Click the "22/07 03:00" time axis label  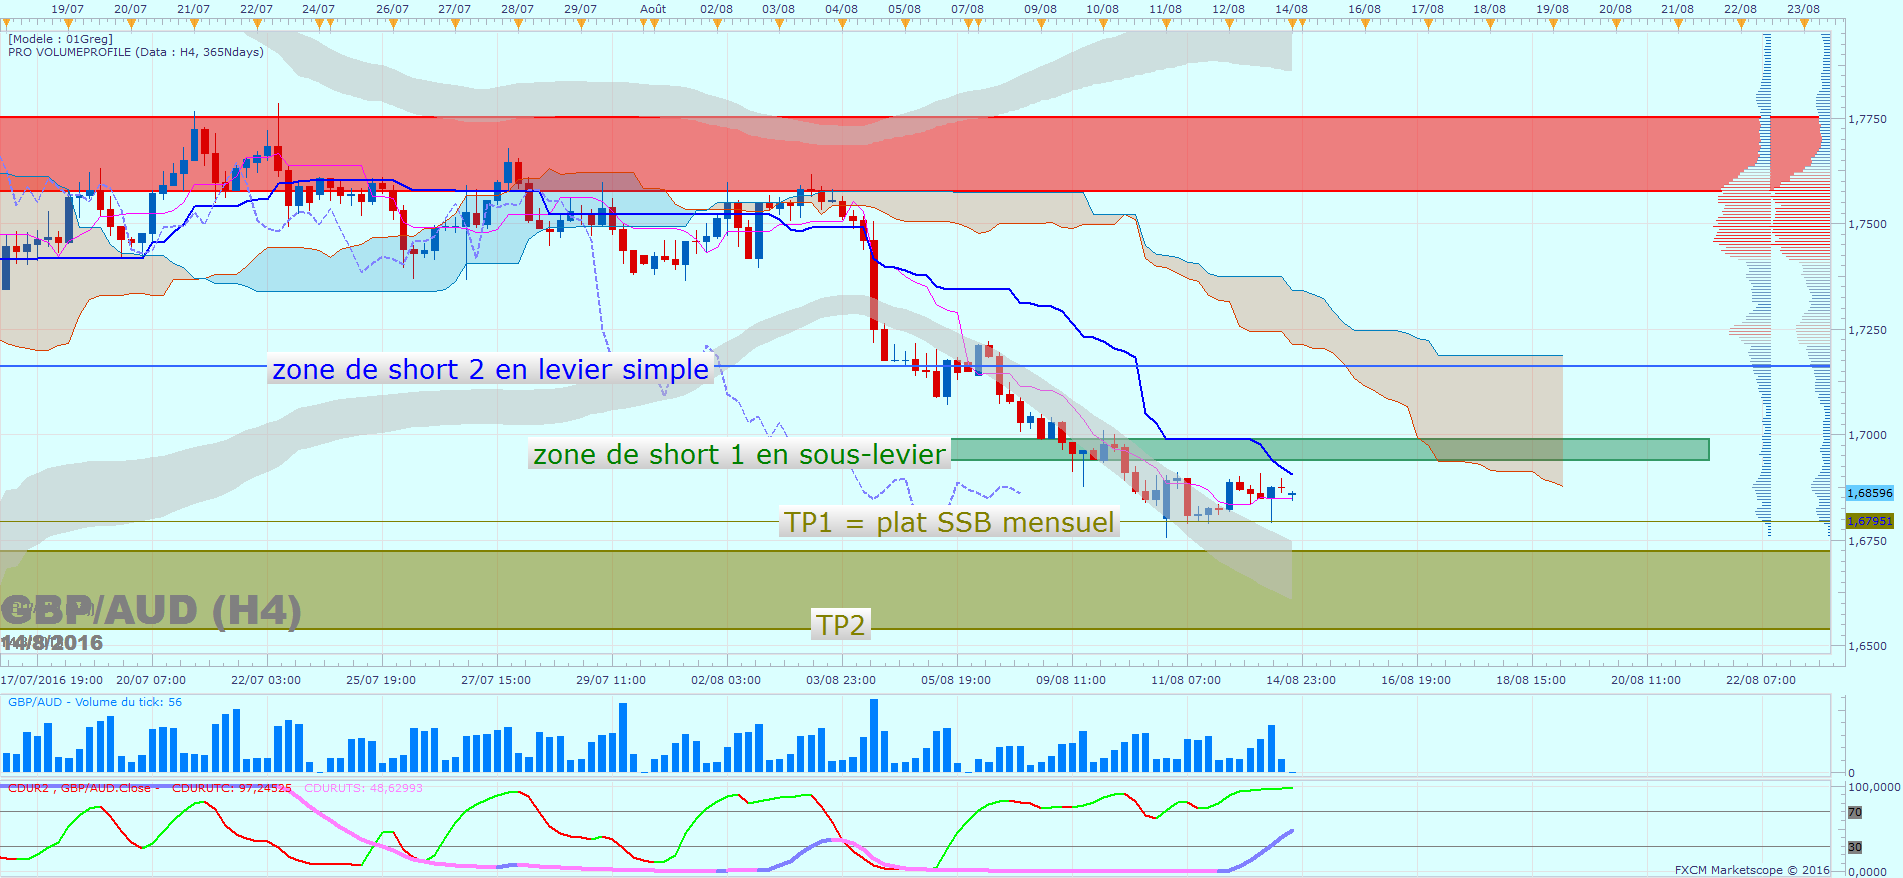pyautogui.click(x=266, y=680)
